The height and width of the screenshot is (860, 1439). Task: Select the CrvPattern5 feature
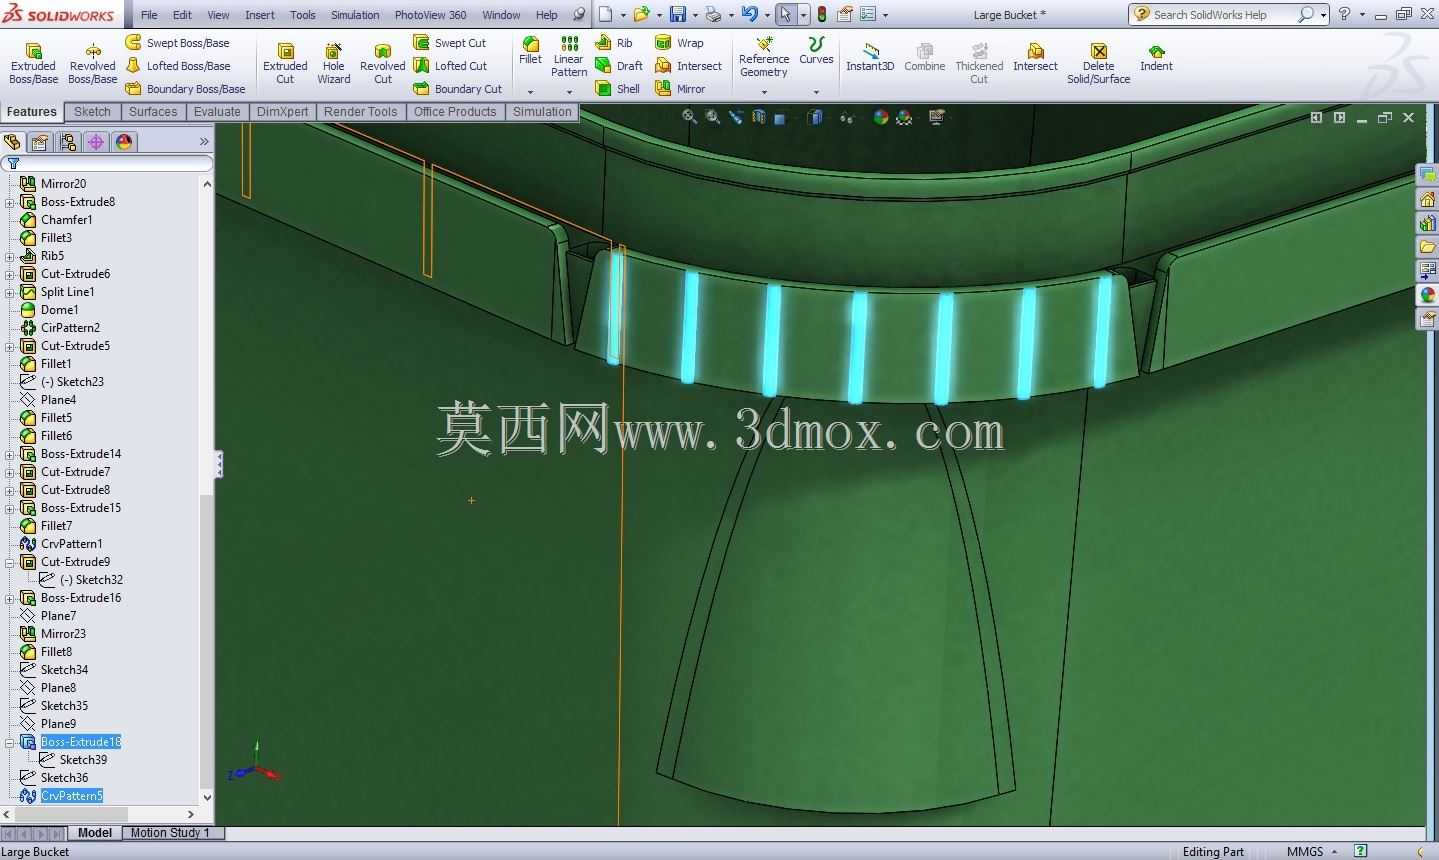[72, 796]
